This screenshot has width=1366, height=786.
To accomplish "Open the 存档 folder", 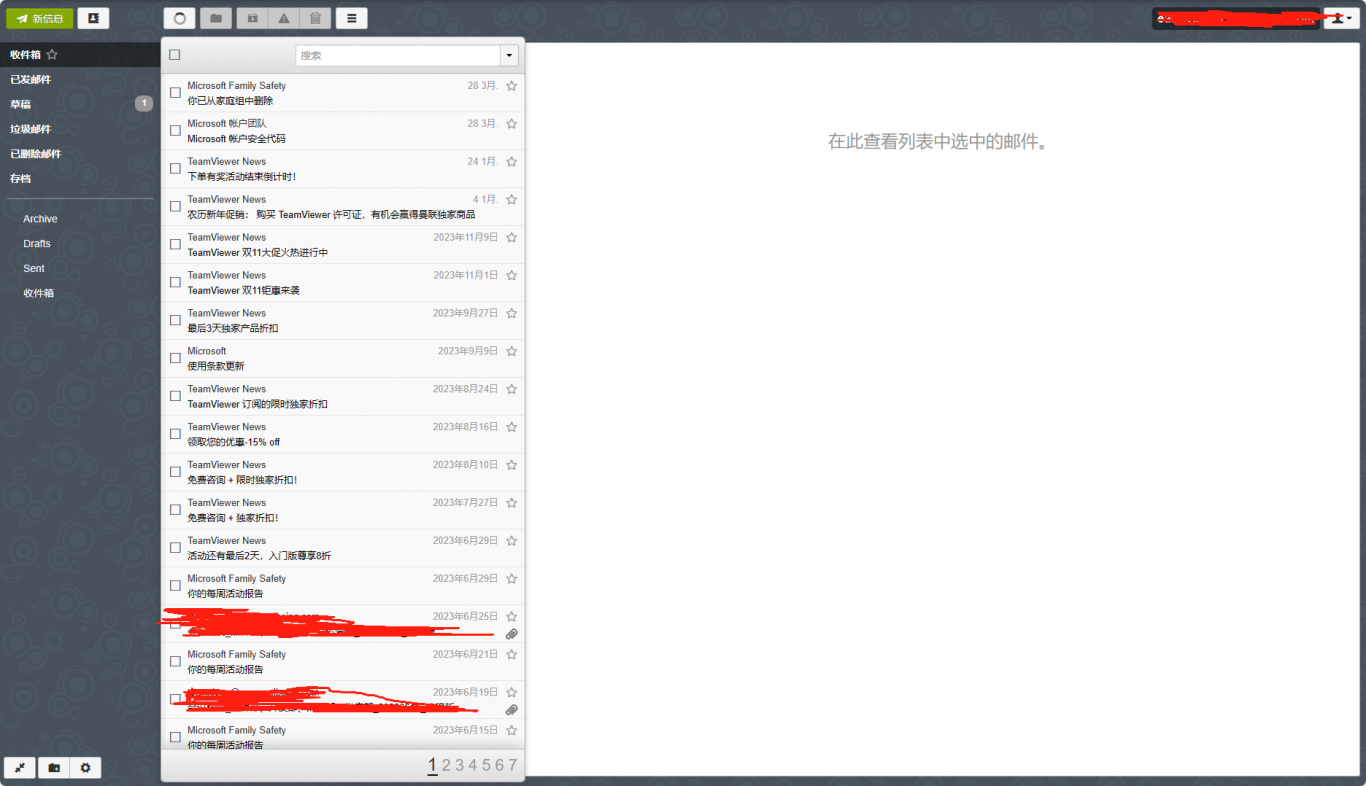I will point(80,179).
